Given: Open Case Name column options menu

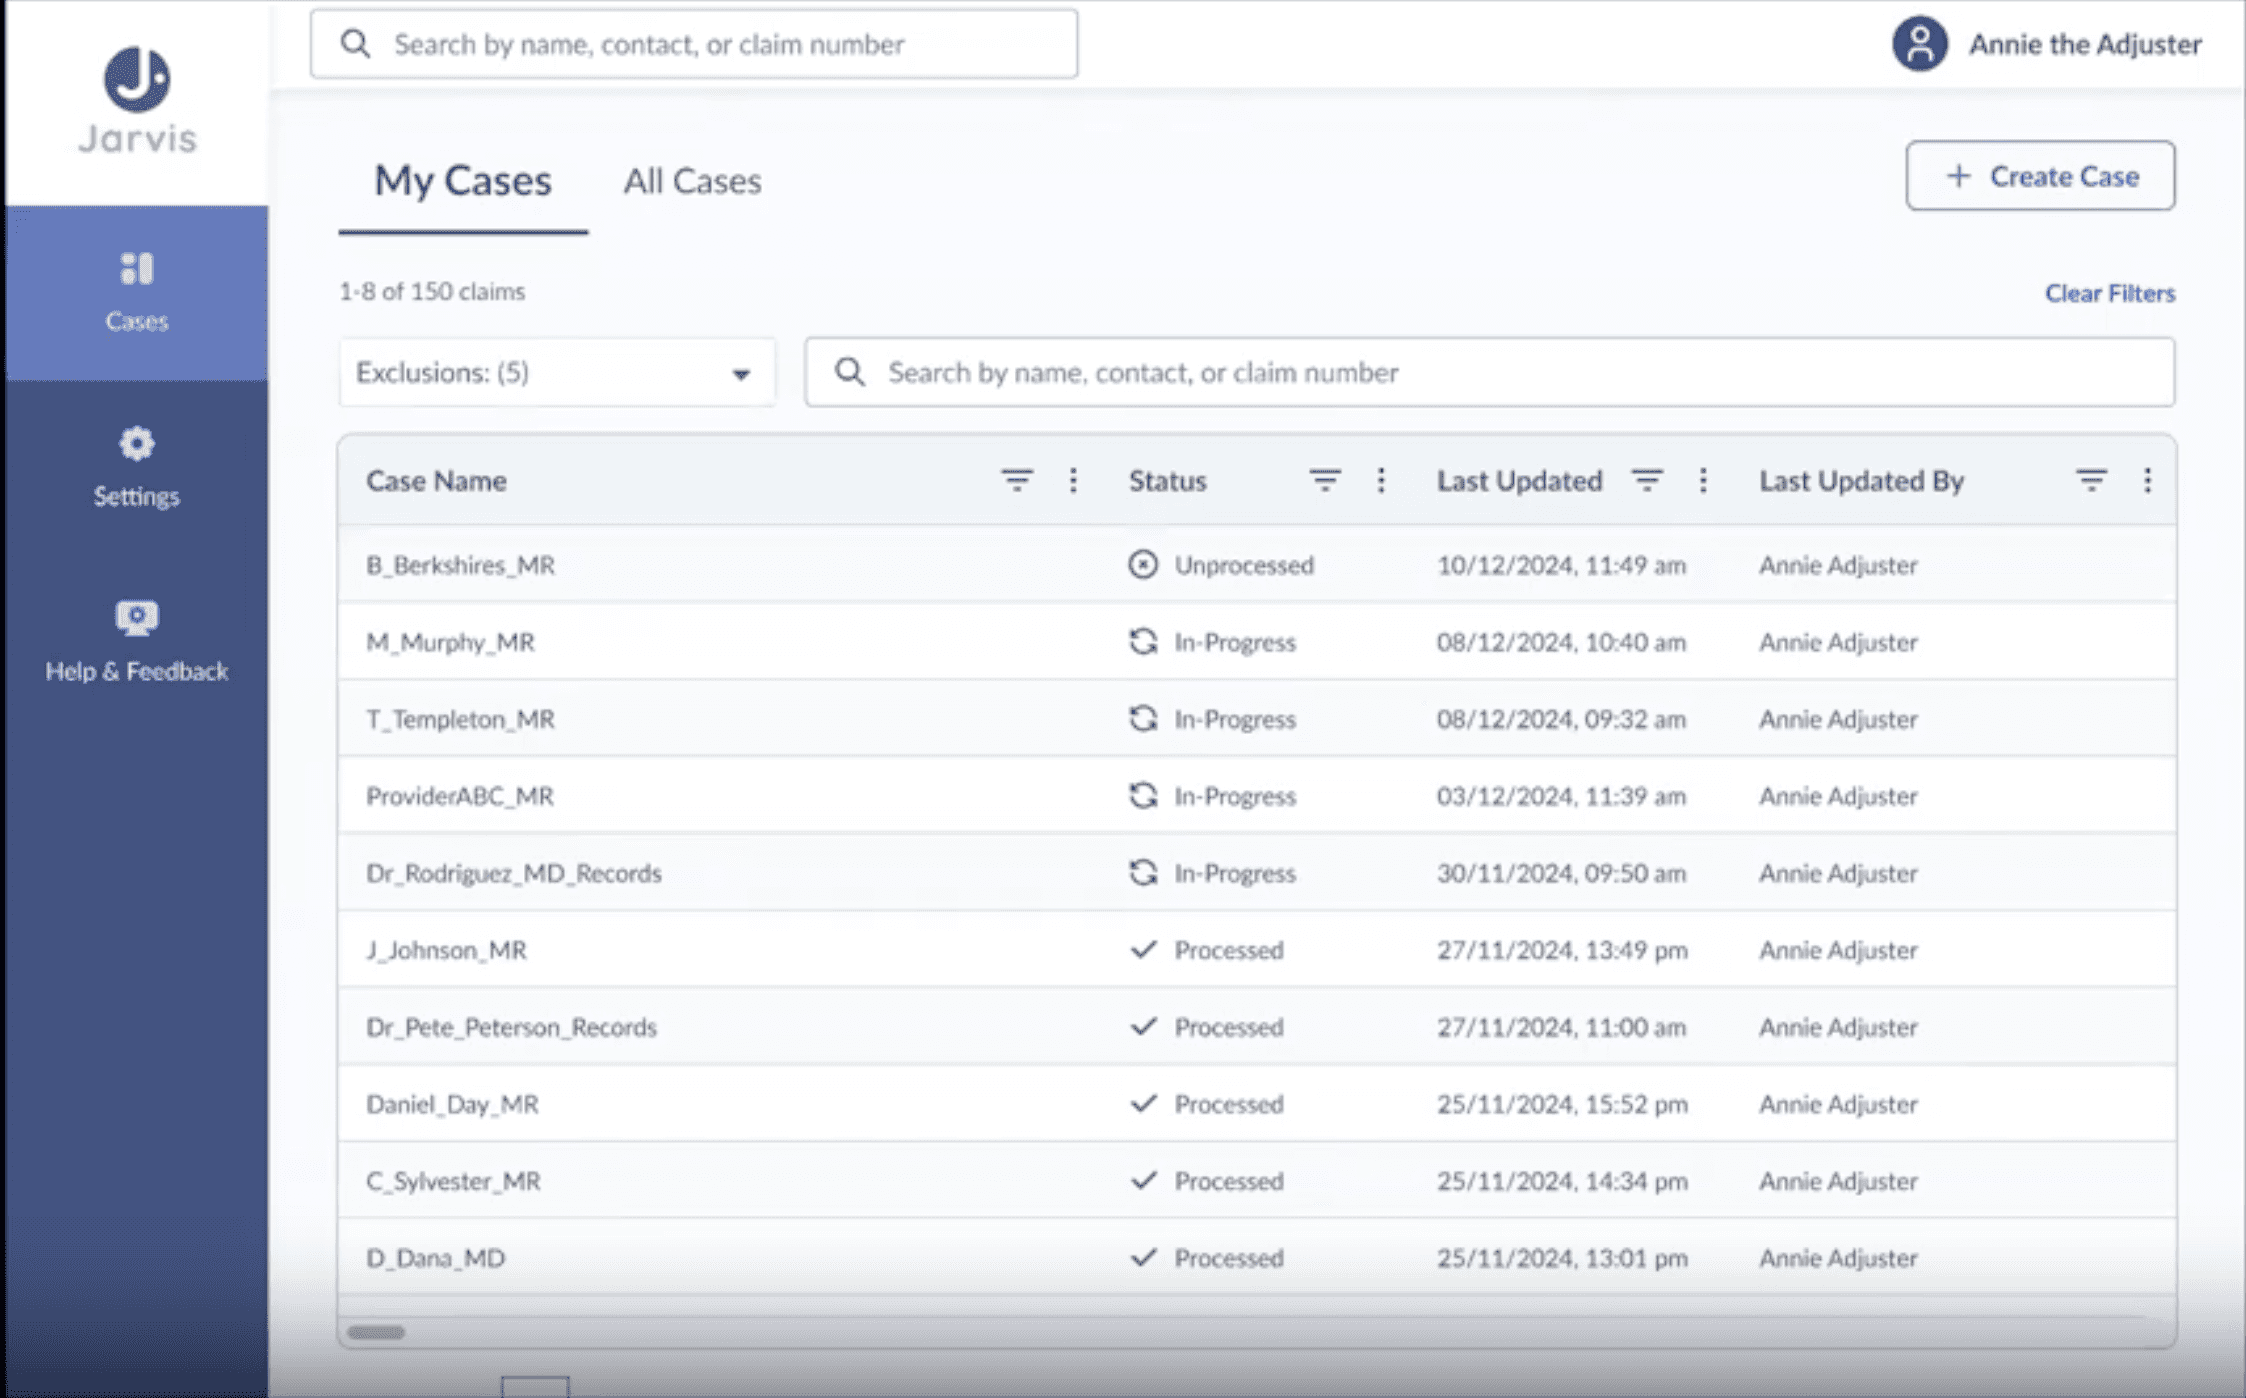Looking at the screenshot, I should (x=1073, y=481).
